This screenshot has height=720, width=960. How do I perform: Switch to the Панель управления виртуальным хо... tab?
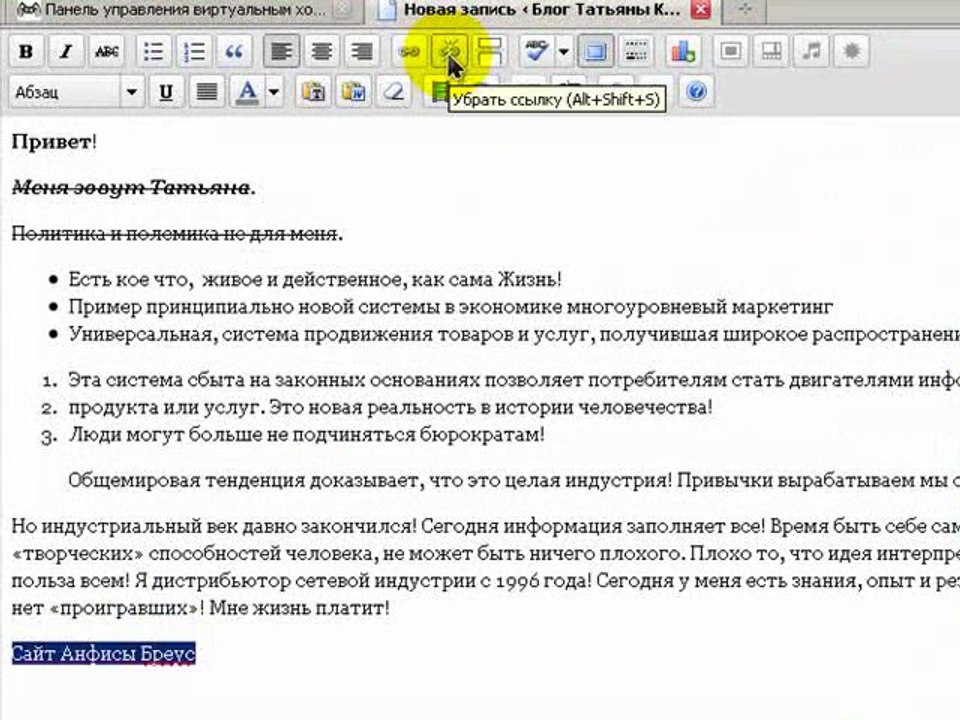184,10
